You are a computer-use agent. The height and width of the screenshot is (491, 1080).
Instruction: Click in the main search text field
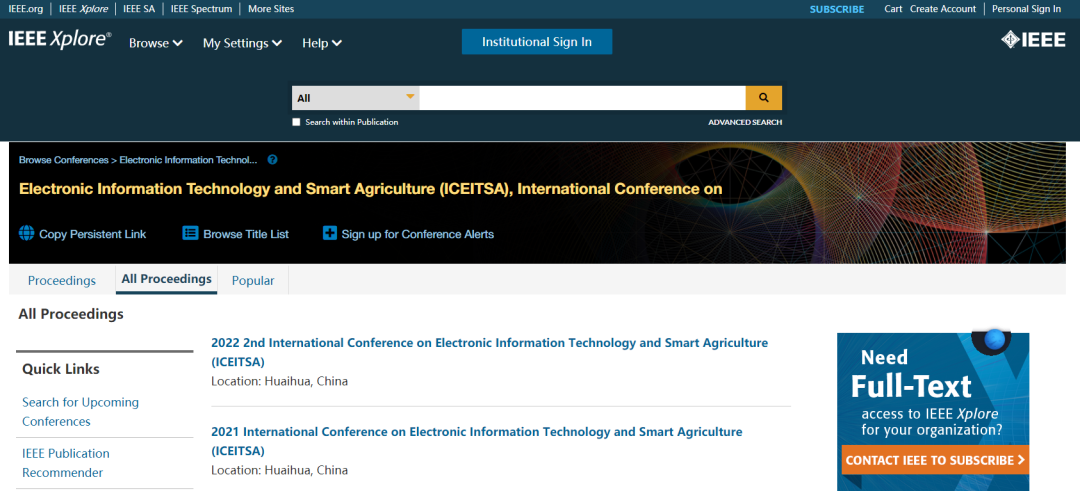(583, 98)
